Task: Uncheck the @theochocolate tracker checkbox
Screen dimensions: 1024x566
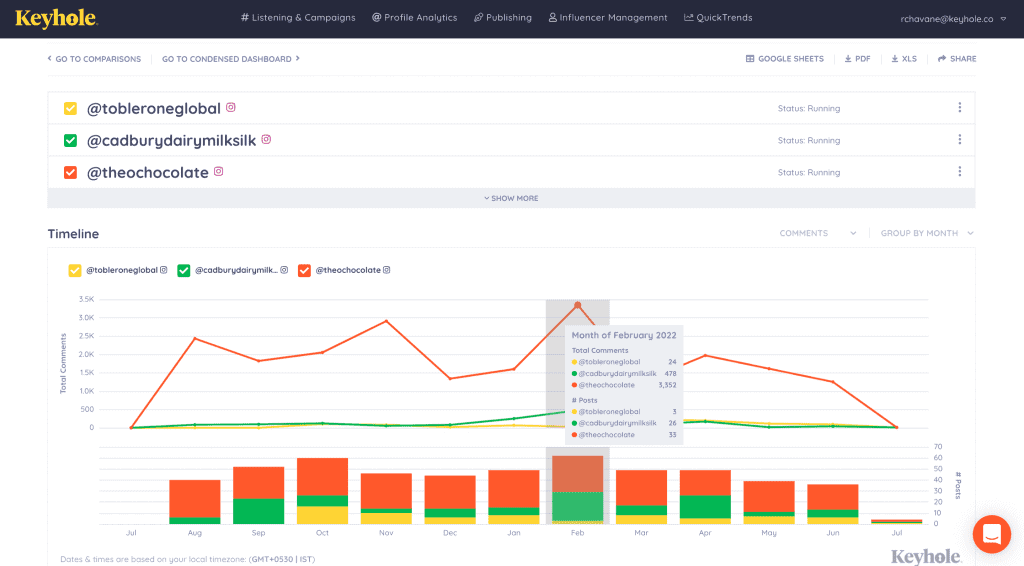Action: click(71, 172)
